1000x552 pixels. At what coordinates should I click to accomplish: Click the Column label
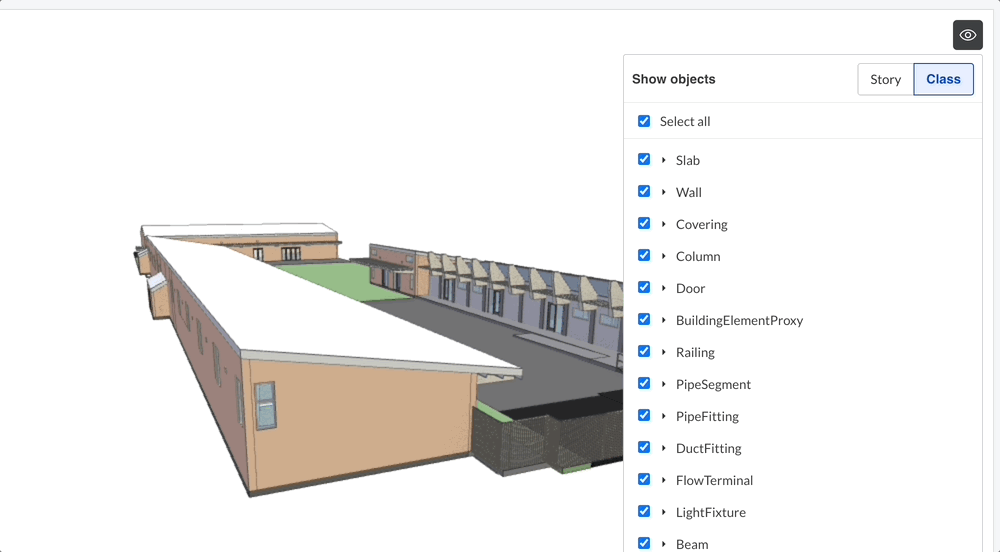coord(698,256)
